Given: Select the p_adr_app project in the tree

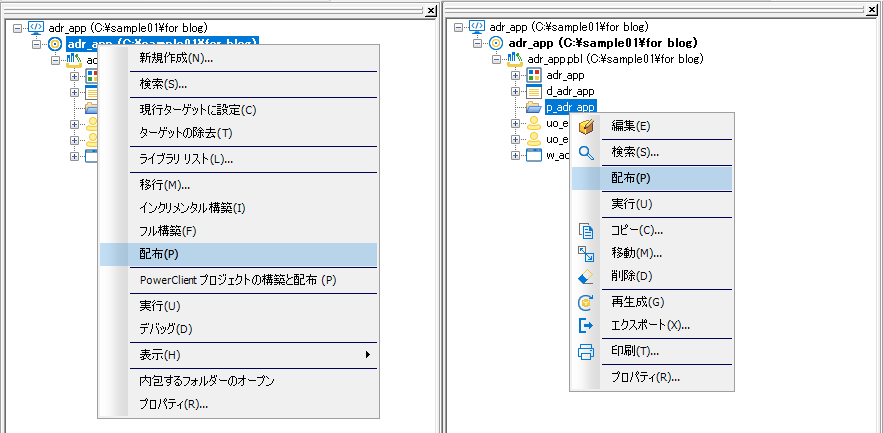Looking at the screenshot, I should [570, 107].
